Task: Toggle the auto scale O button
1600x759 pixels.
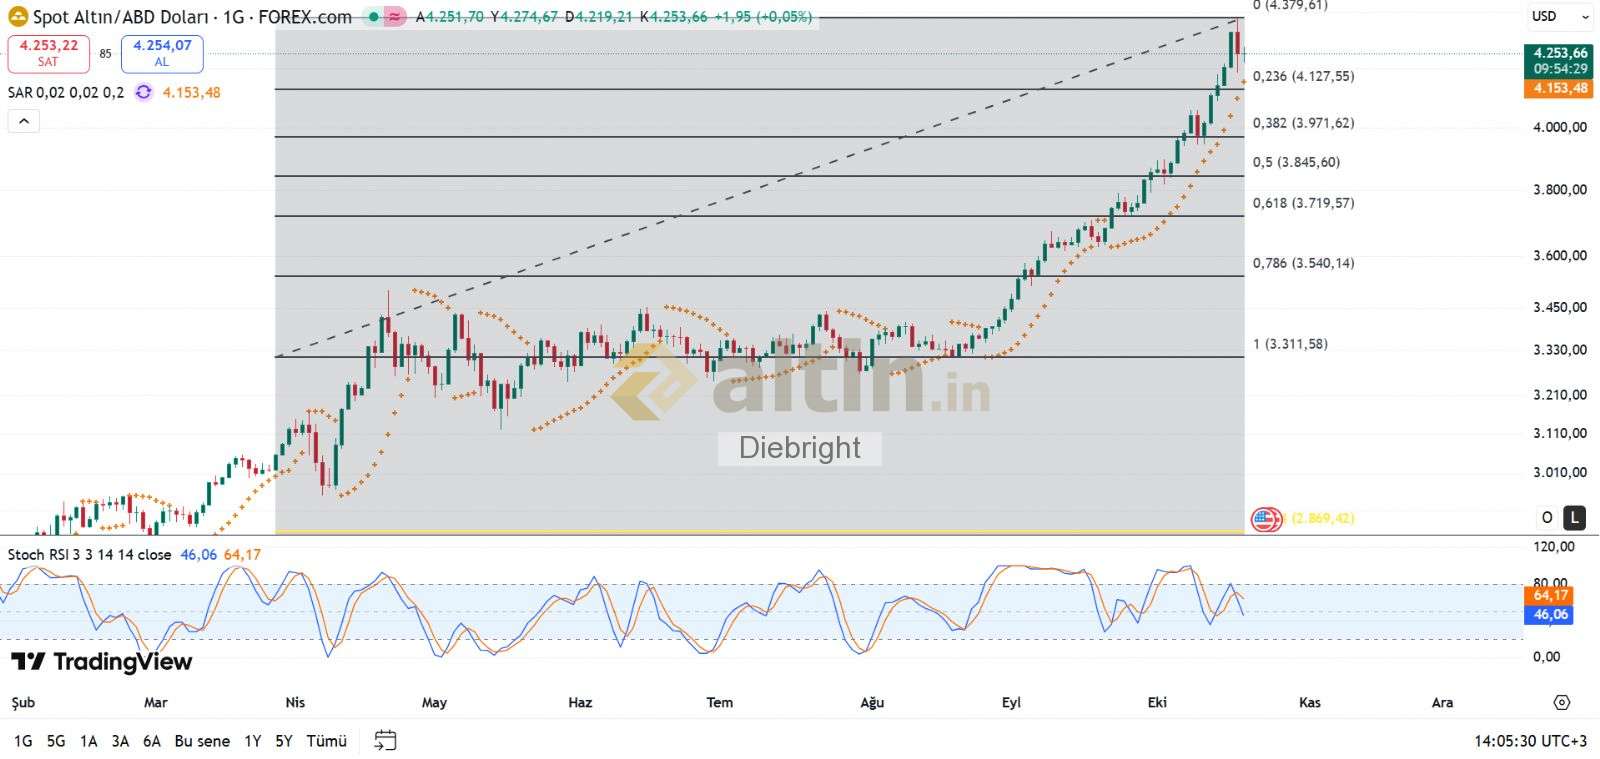Action: click(x=1547, y=517)
